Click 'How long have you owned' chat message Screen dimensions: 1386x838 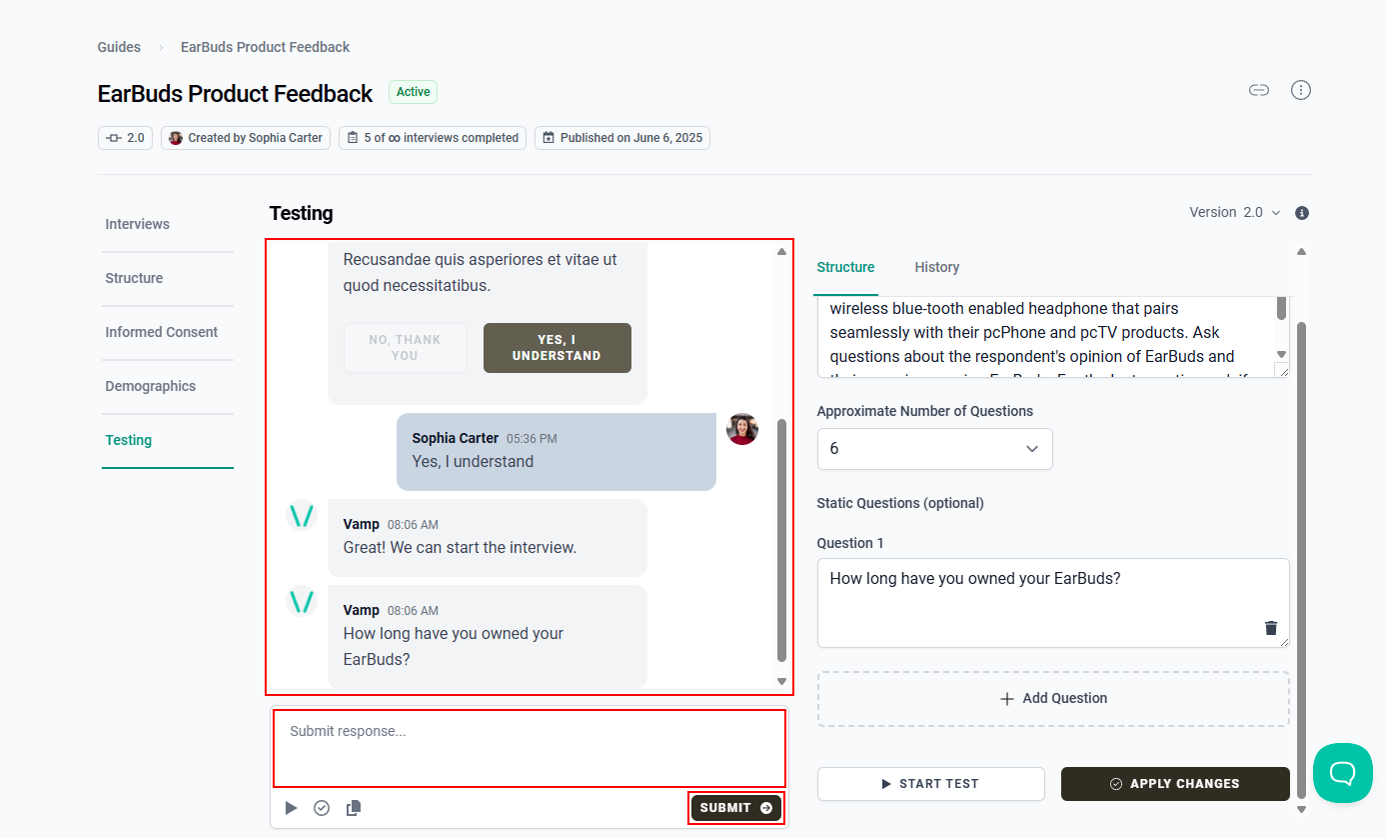pos(487,637)
